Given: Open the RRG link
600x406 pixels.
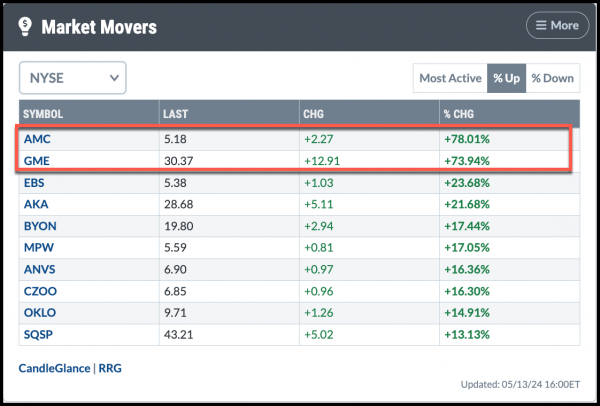Looking at the screenshot, I should 110,368.
